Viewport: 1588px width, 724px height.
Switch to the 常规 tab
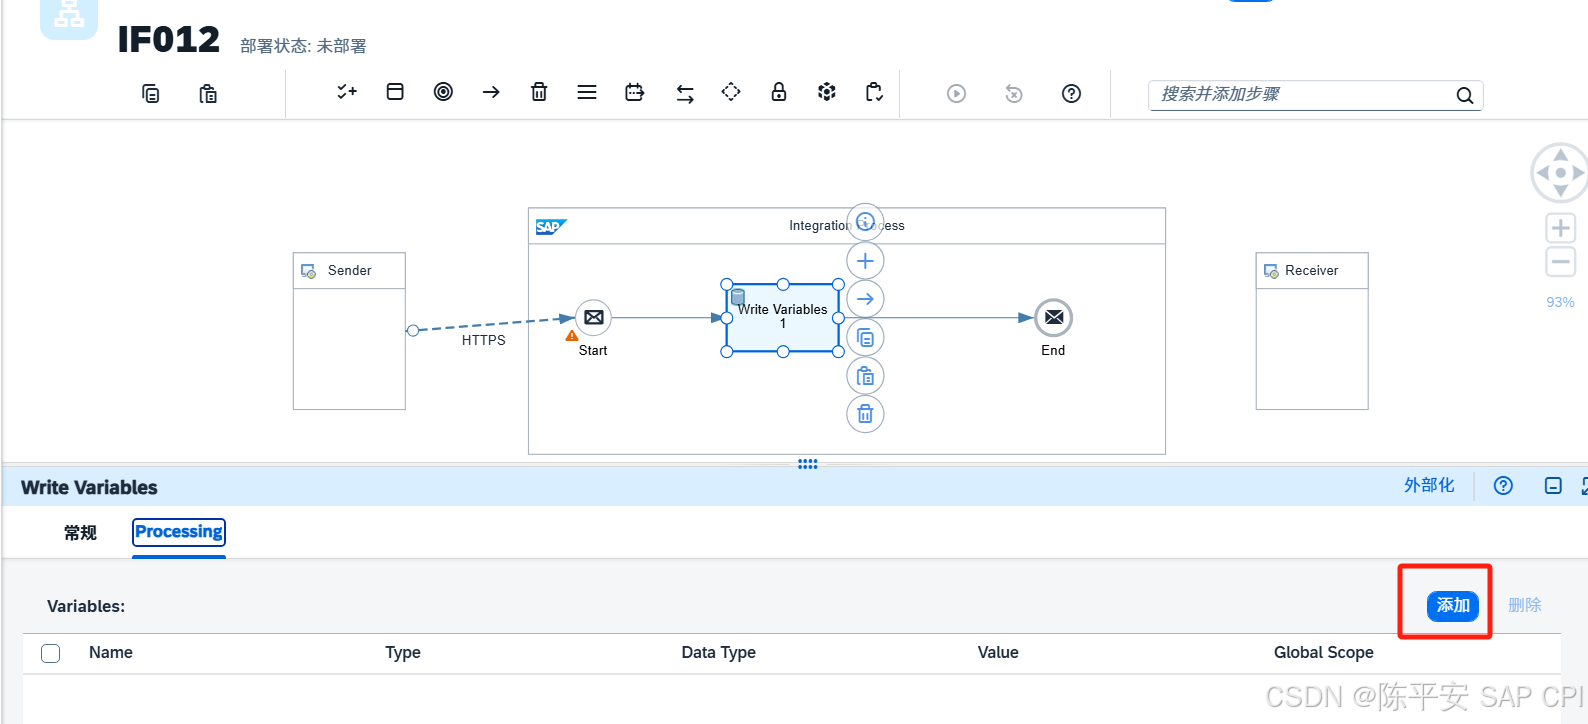(x=80, y=533)
